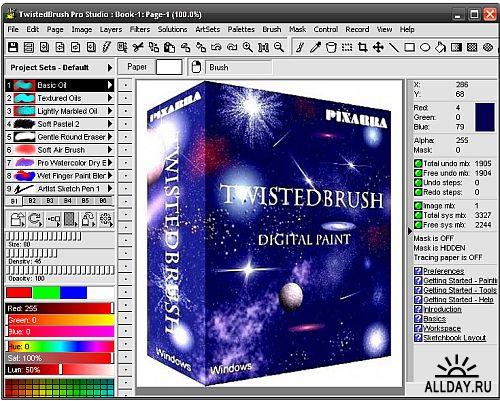Open the Introduction link

(442, 309)
